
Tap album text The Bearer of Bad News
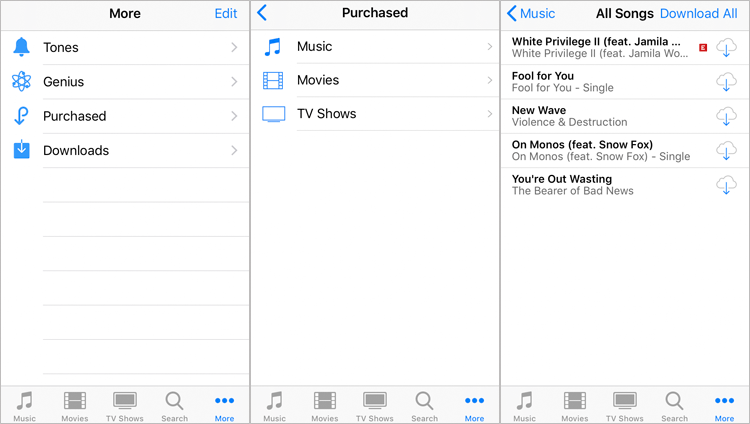pos(573,191)
